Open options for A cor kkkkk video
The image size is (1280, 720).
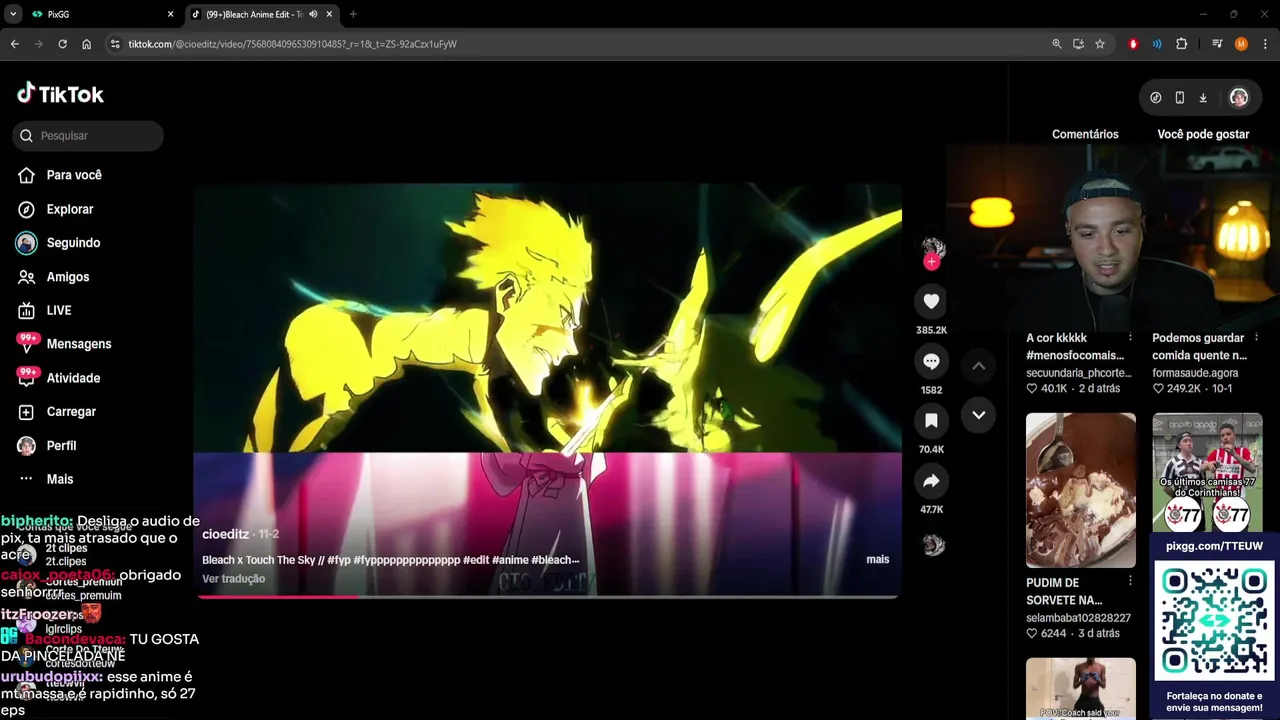pyautogui.click(x=1130, y=337)
